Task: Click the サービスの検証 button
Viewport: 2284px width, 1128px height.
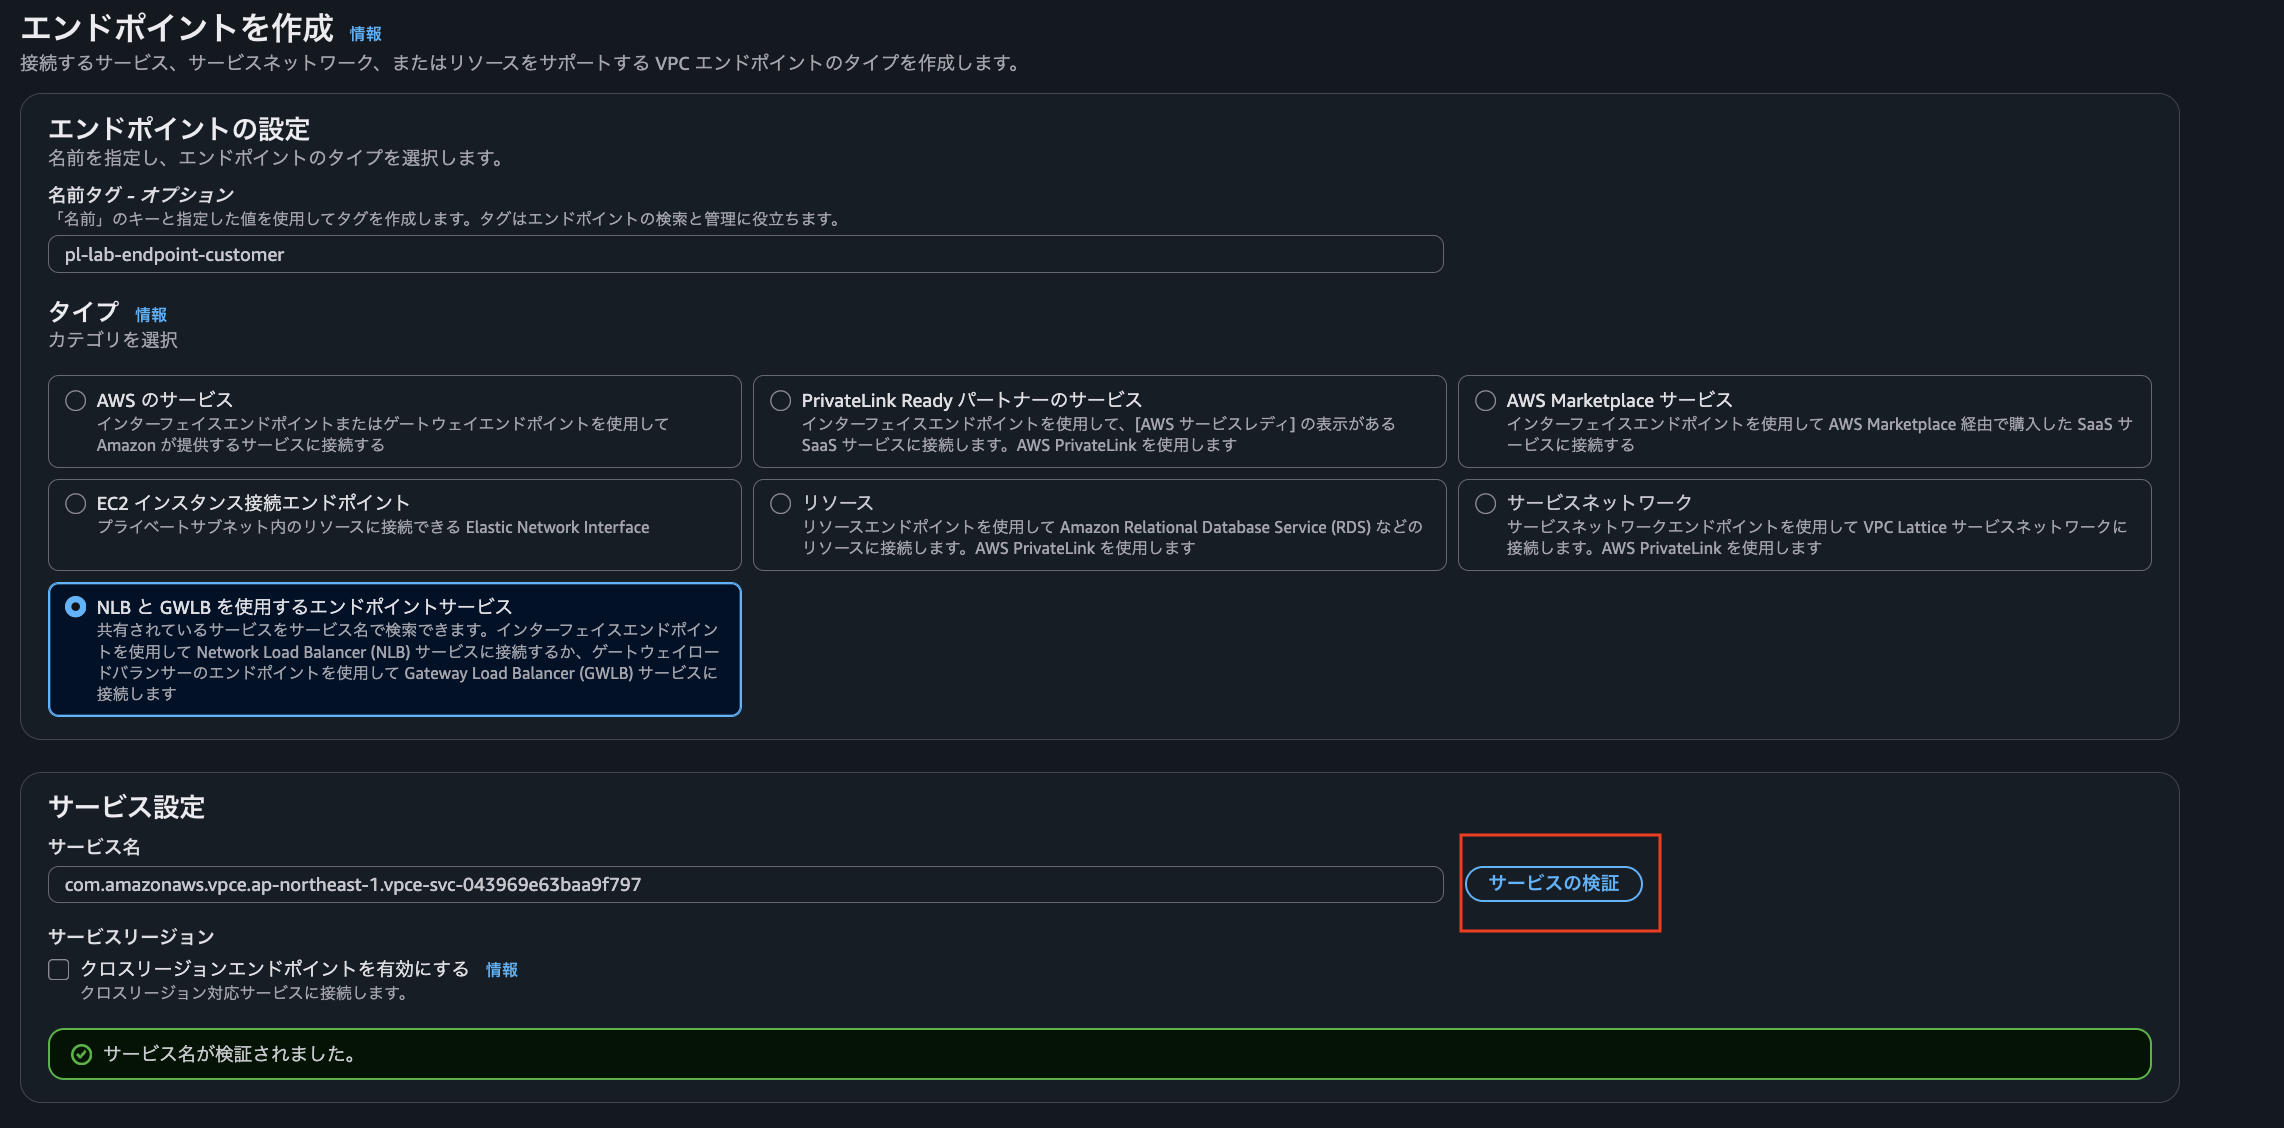Action: tap(1555, 884)
